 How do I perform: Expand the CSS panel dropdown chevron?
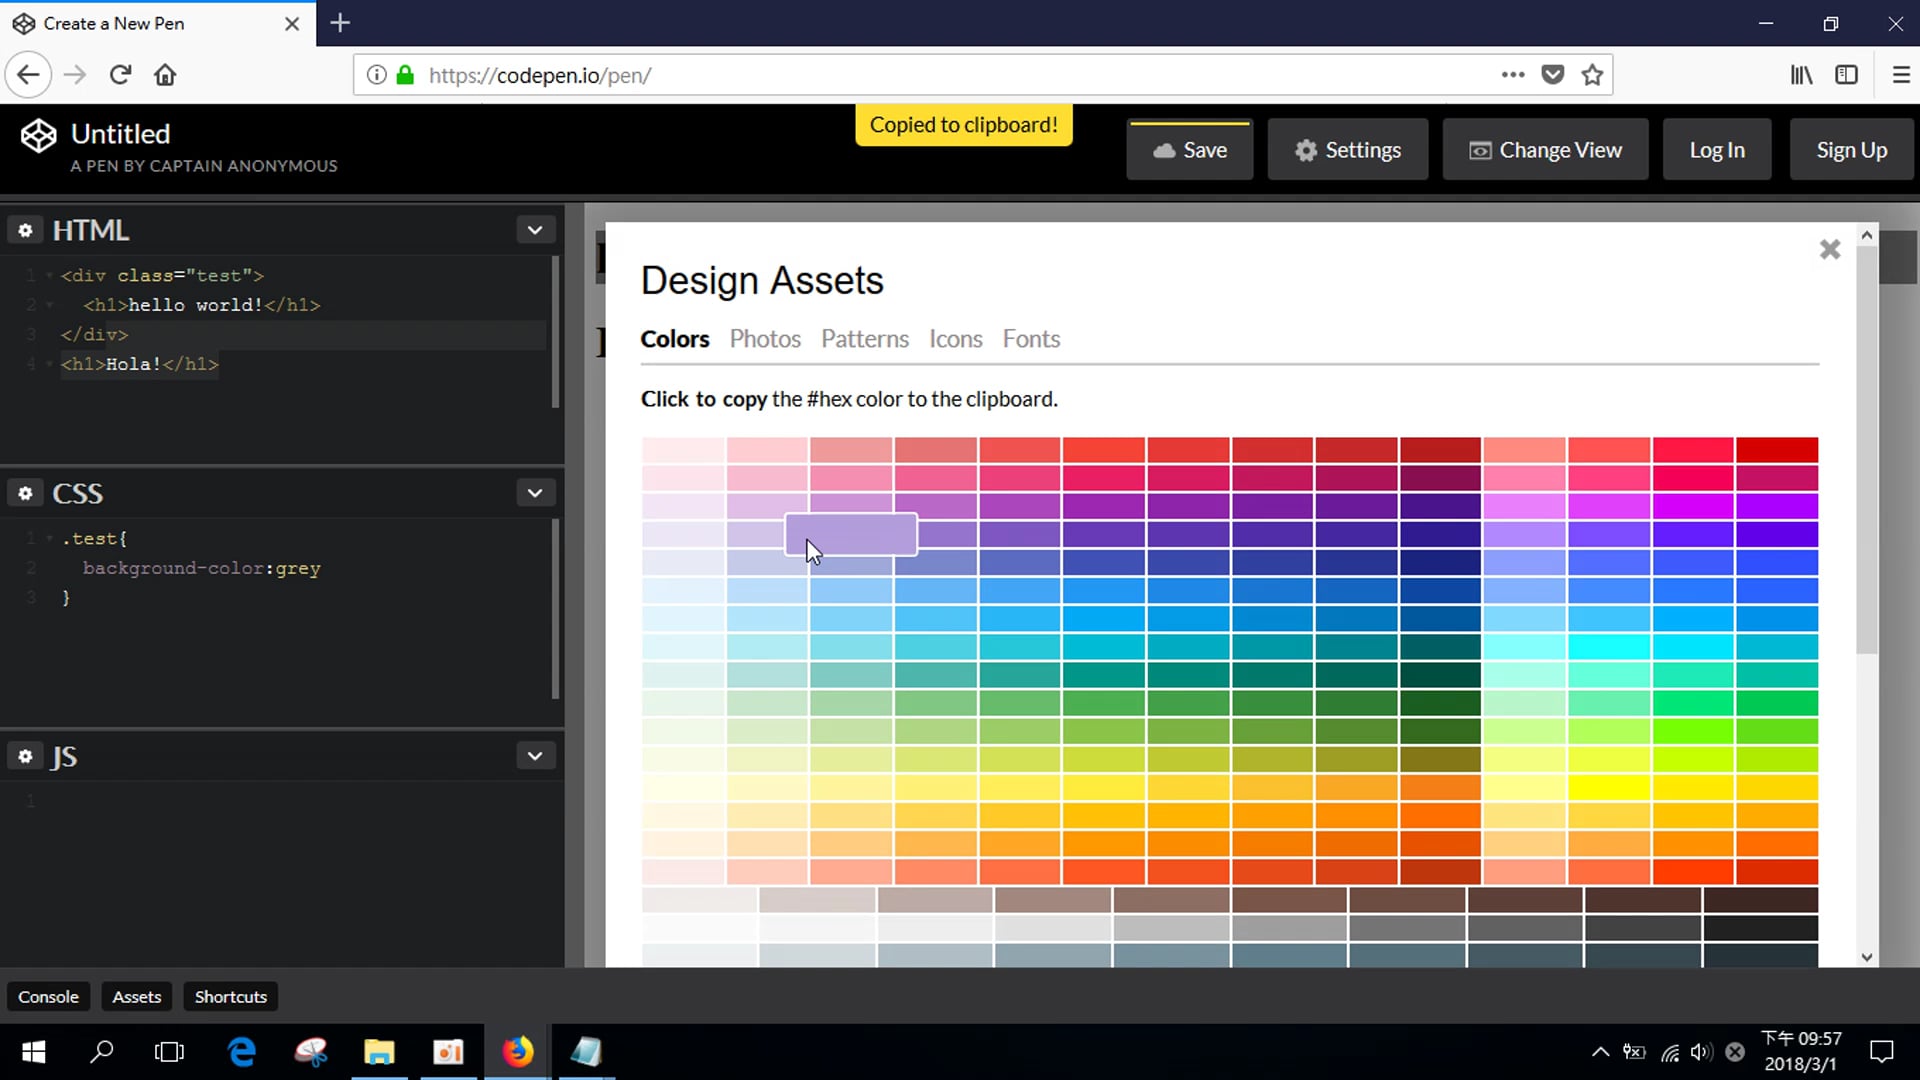click(535, 494)
